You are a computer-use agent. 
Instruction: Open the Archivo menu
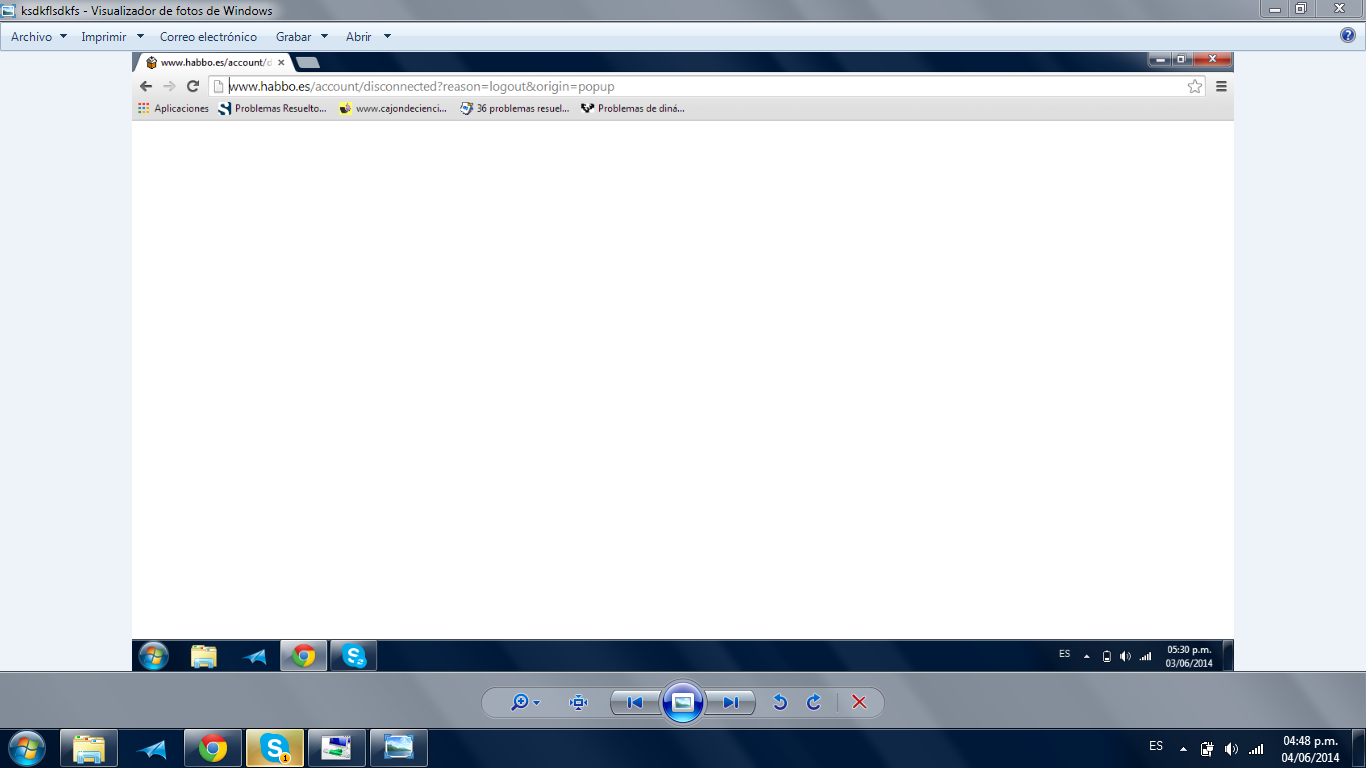[31, 37]
